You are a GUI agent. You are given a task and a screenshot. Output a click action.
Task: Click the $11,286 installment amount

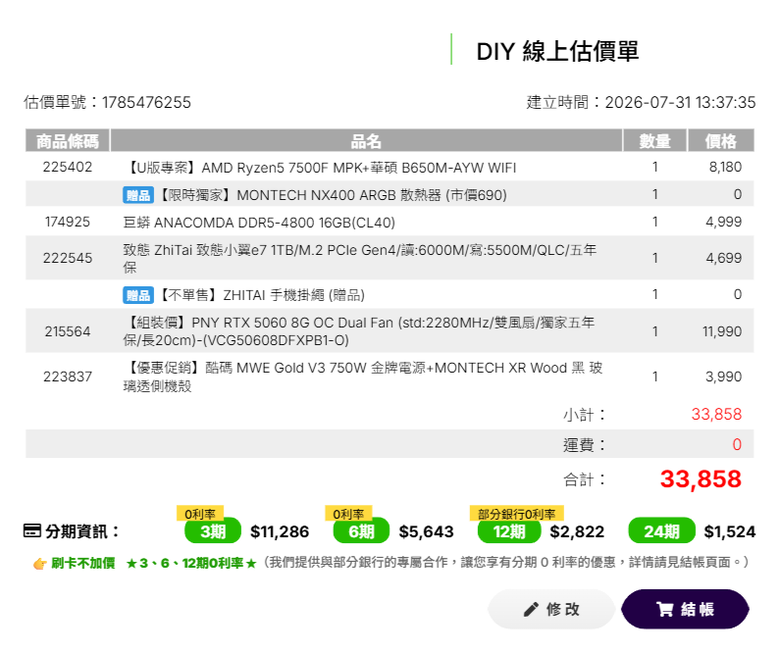click(x=280, y=532)
